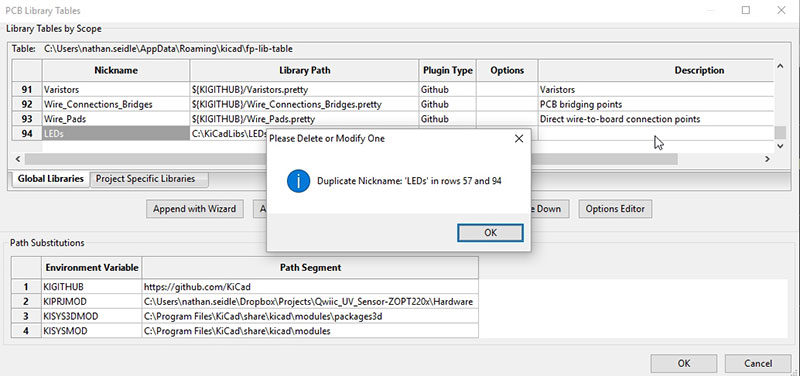Click the ${KIGITHUB}/Wire_Pads.pretty path cell
The height and width of the screenshot is (376, 800).
pos(304,119)
